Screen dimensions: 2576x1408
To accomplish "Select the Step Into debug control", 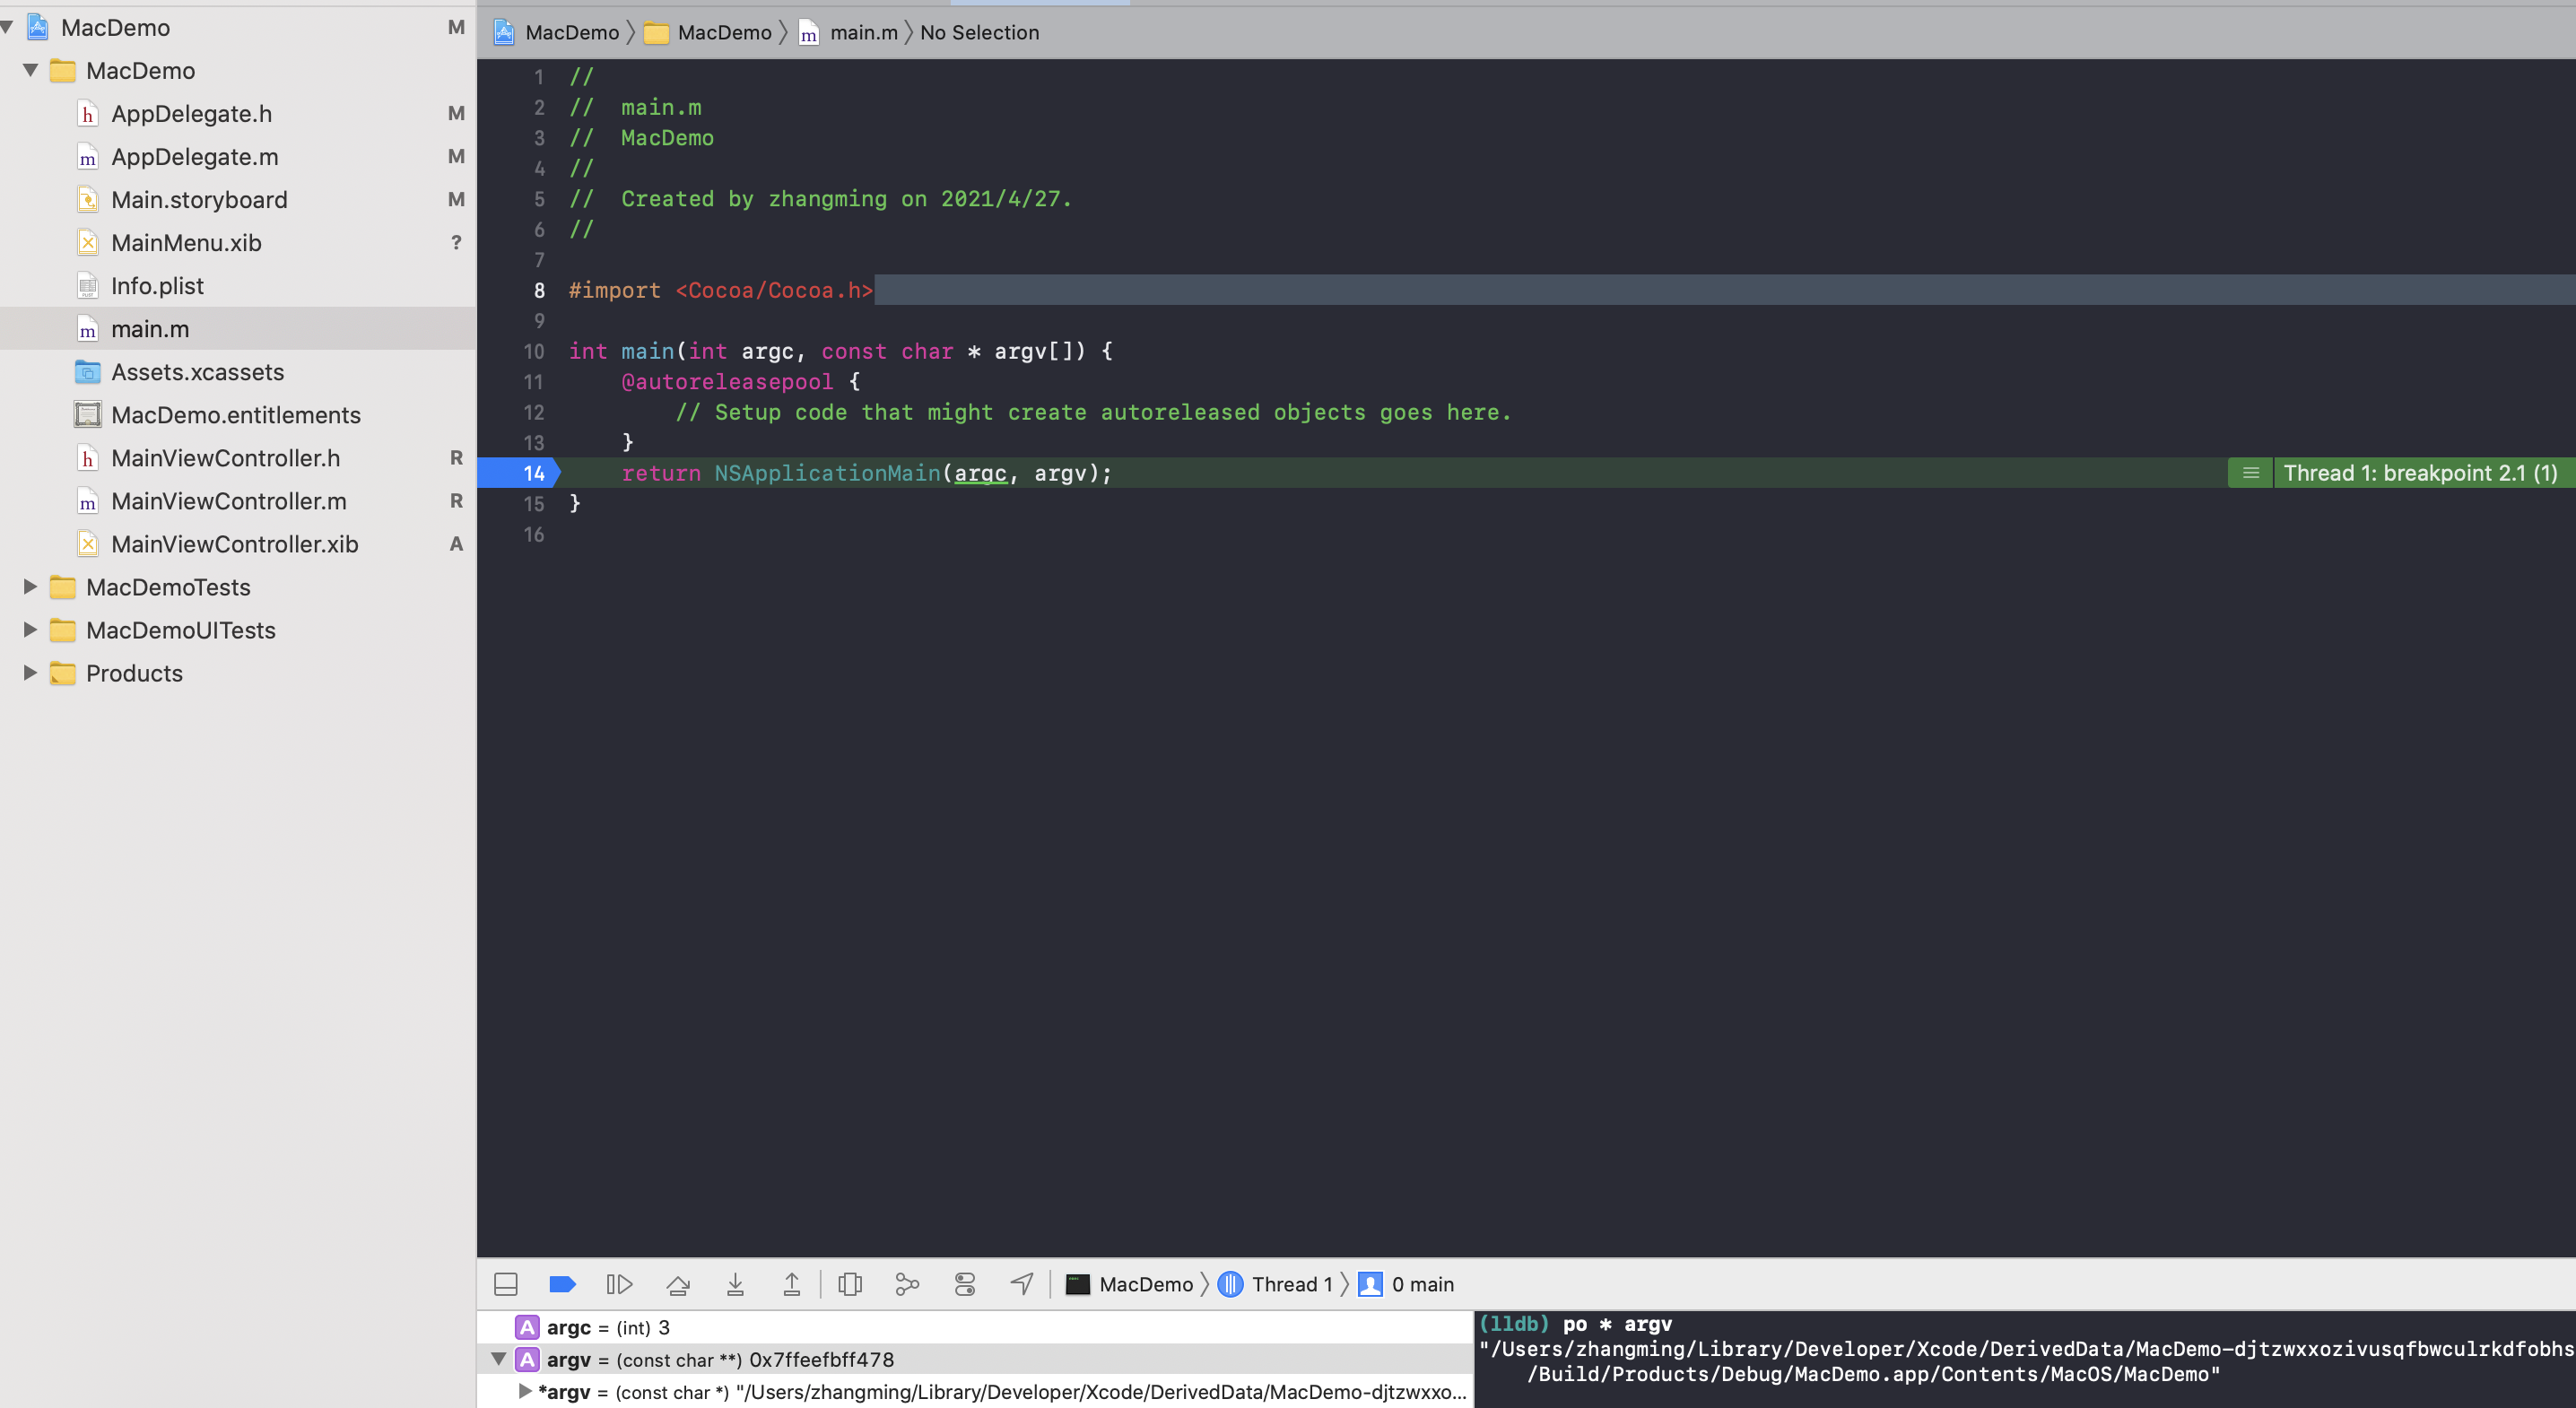I will click(x=736, y=1284).
